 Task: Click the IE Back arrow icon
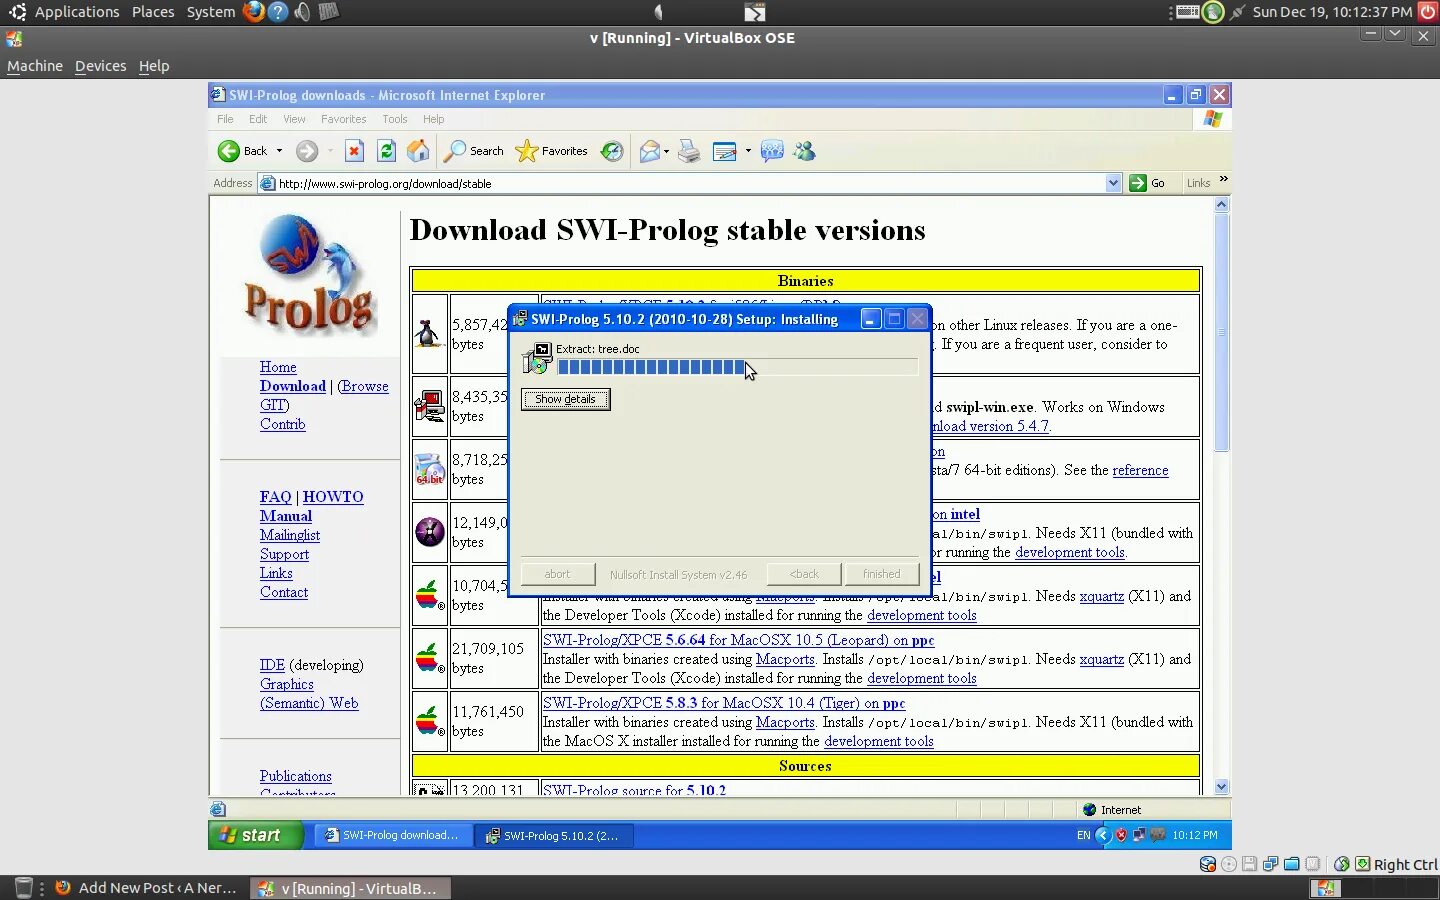[x=229, y=151]
